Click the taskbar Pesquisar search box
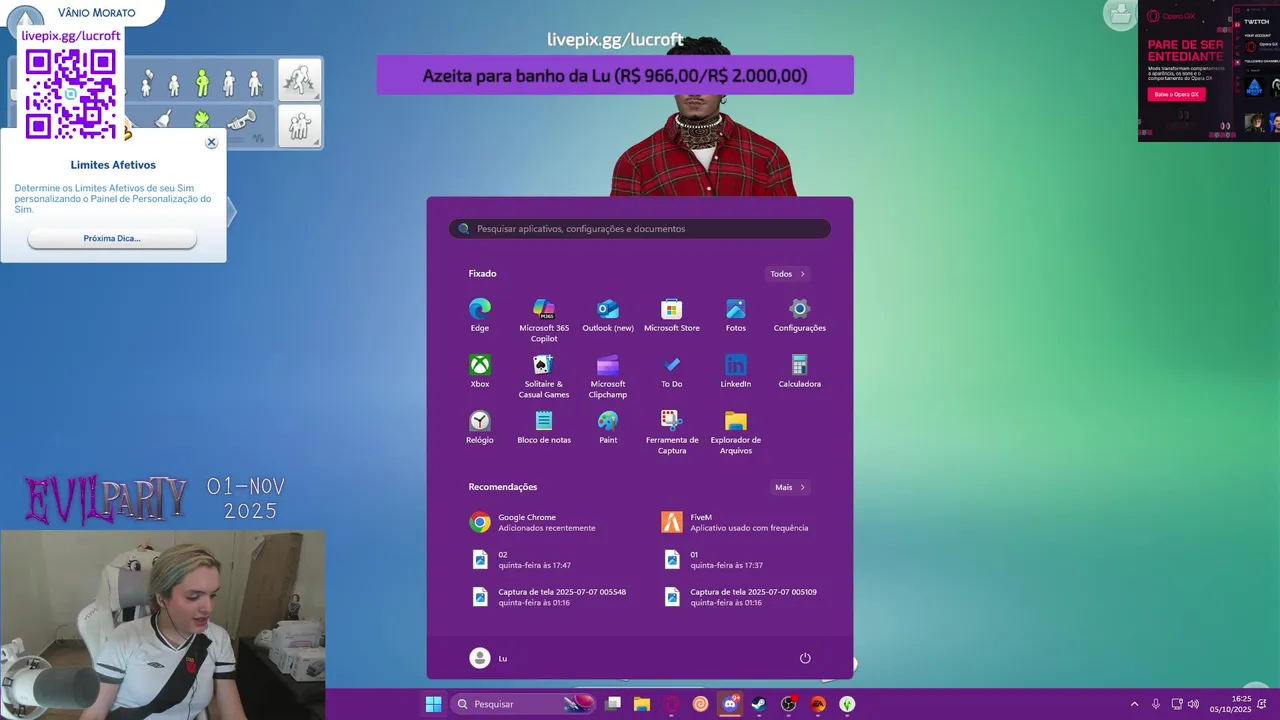The image size is (1280, 720). tap(523, 704)
